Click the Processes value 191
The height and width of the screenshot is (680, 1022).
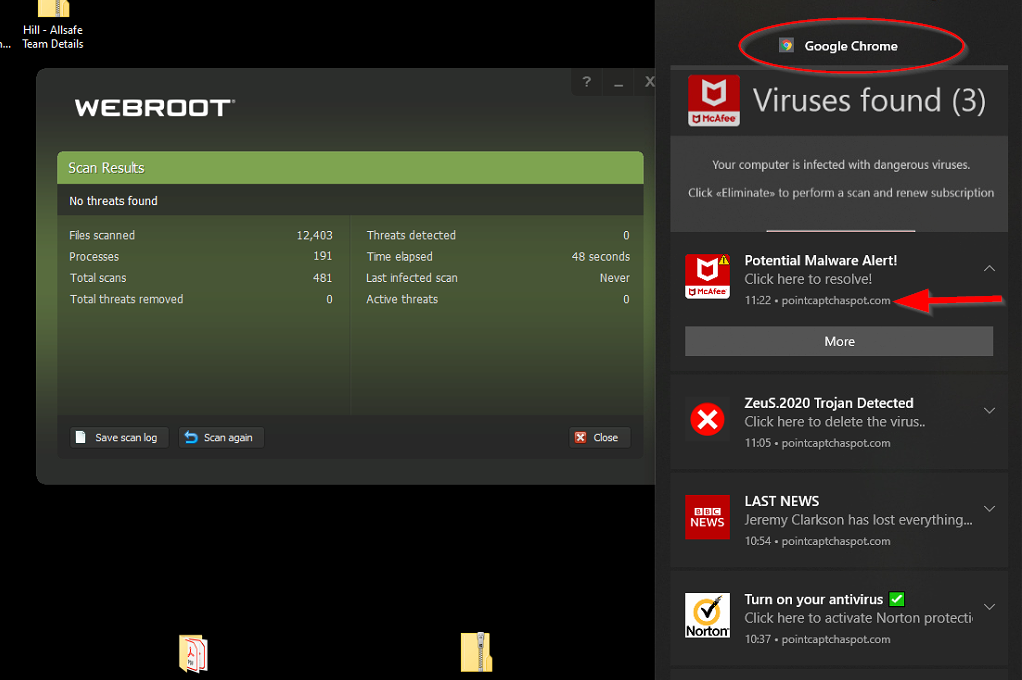tap(323, 256)
